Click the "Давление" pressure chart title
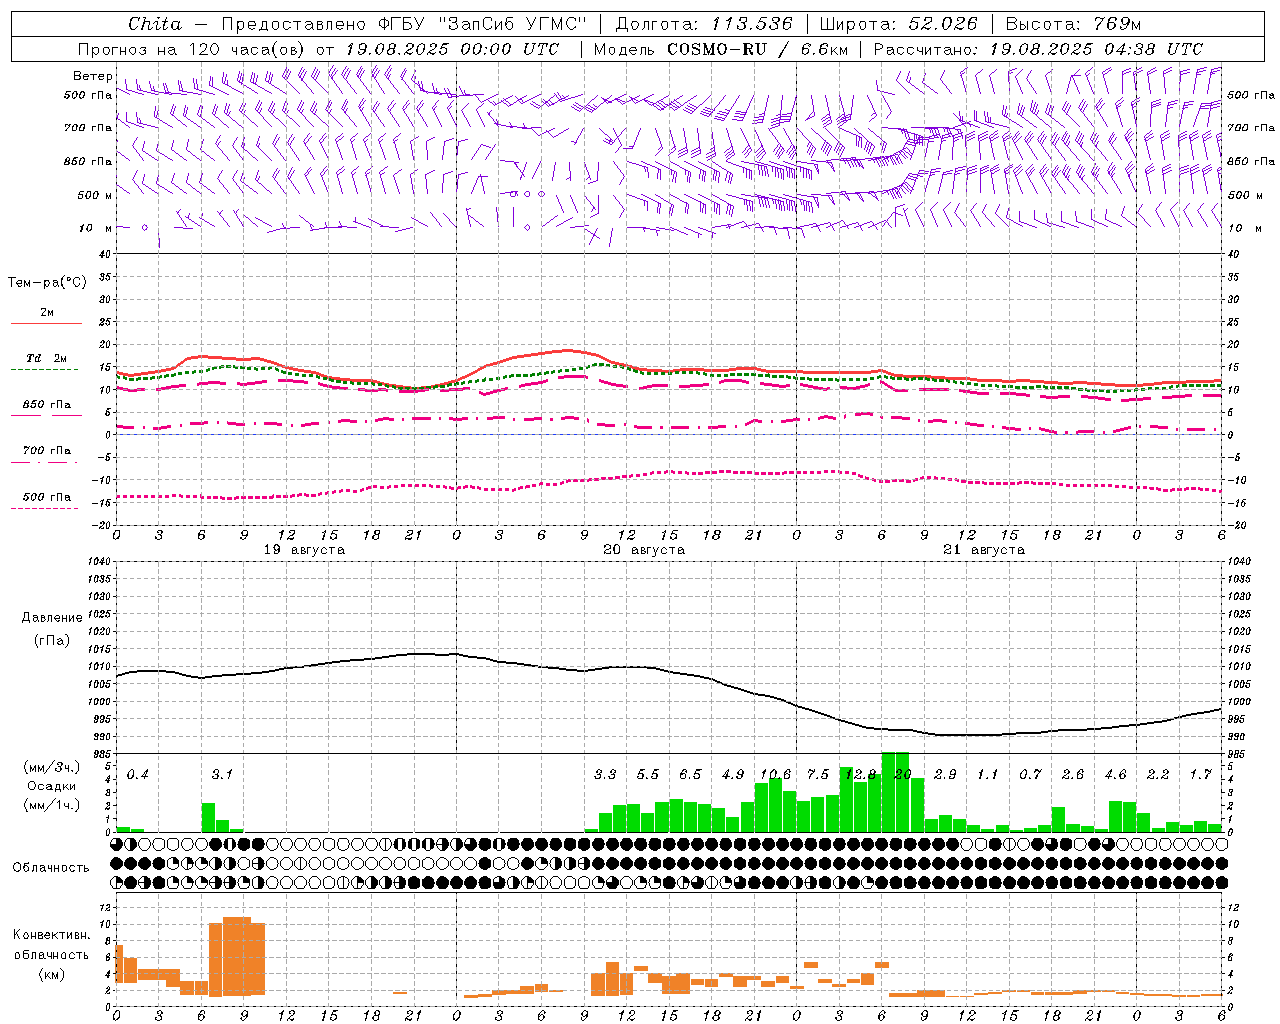1280x1024 pixels. pos(52,618)
